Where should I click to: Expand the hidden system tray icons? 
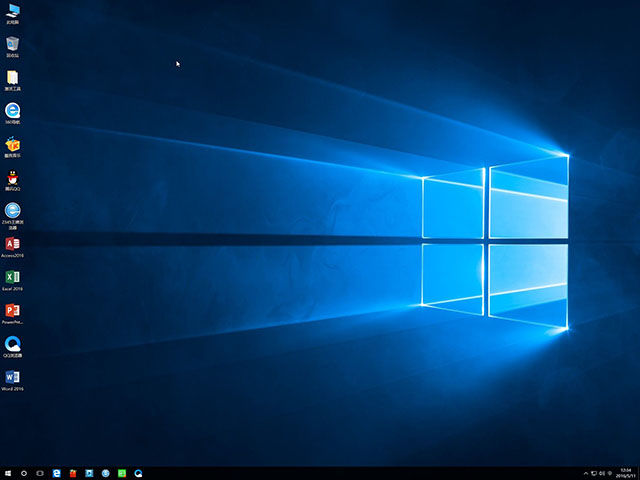pyautogui.click(x=585, y=472)
